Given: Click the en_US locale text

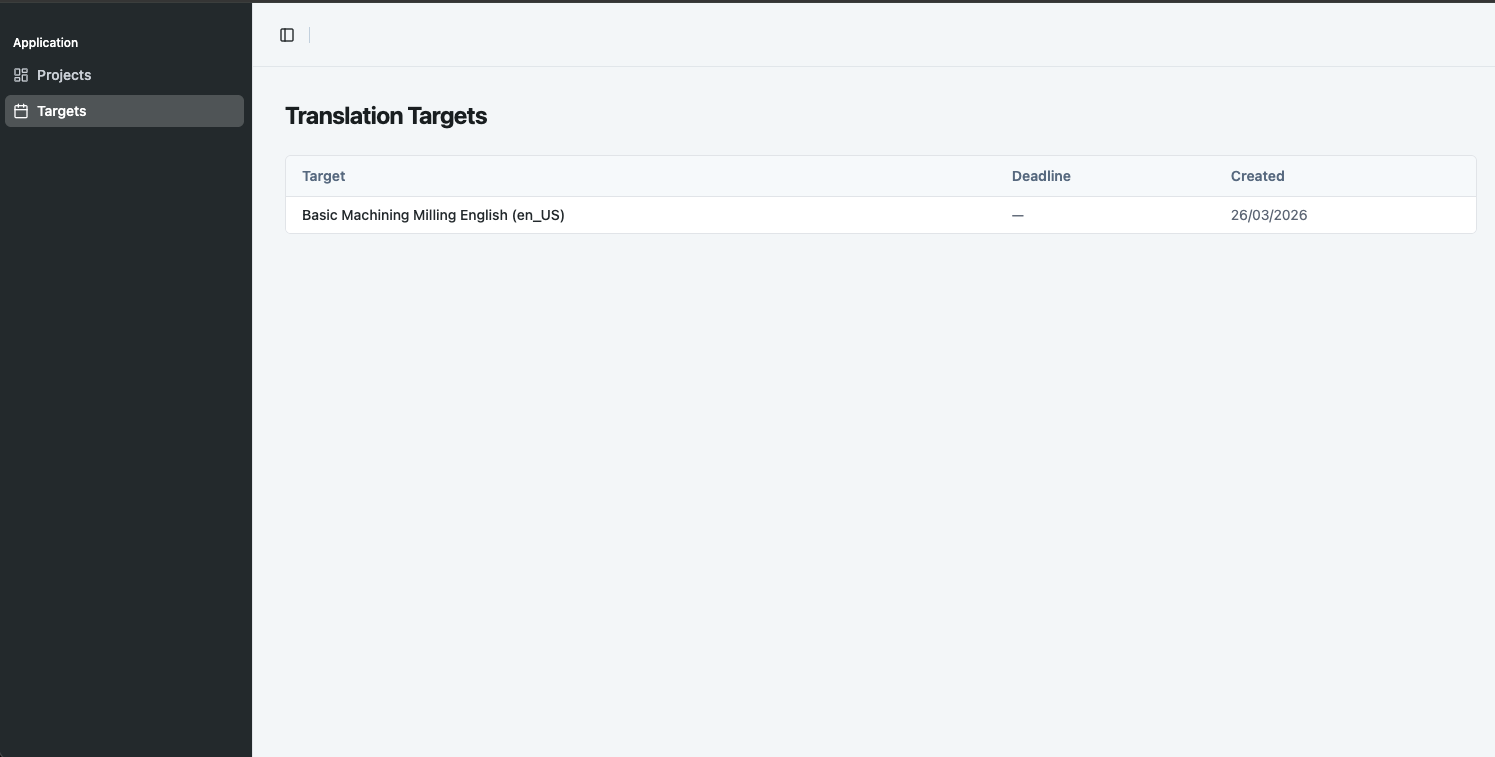Looking at the screenshot, I should [x=538, y=215].
